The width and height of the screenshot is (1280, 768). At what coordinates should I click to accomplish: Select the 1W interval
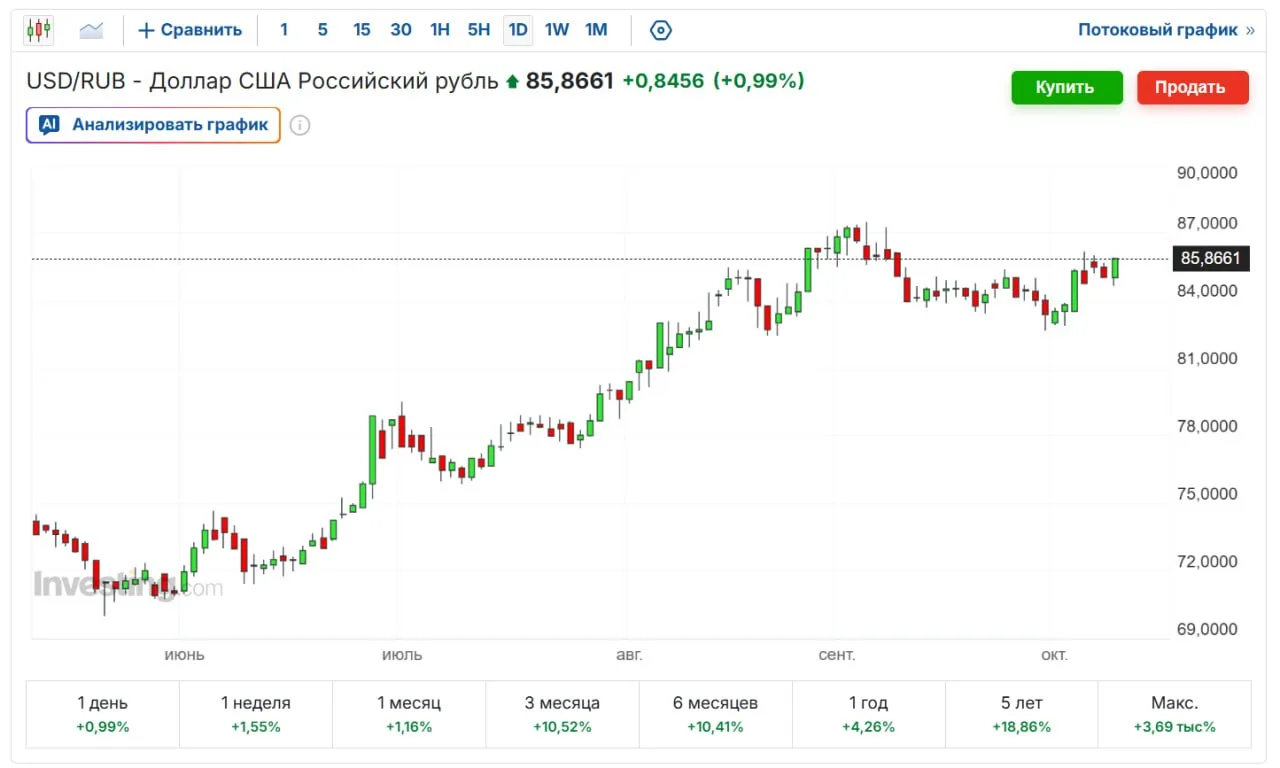click(x=557, y=30)
